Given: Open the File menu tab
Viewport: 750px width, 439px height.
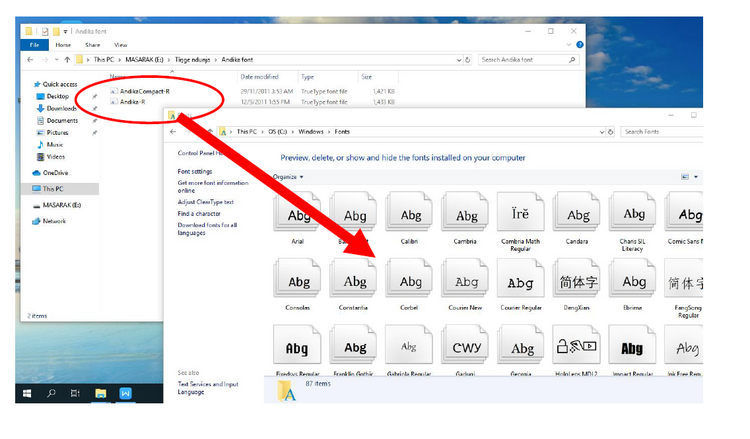Looking at the screenshot, I should tap(34, 45).
